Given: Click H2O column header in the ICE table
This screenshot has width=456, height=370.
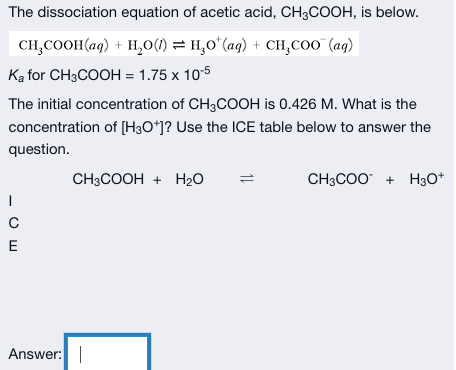Looking at the screenshot, I should pos(189,179).
